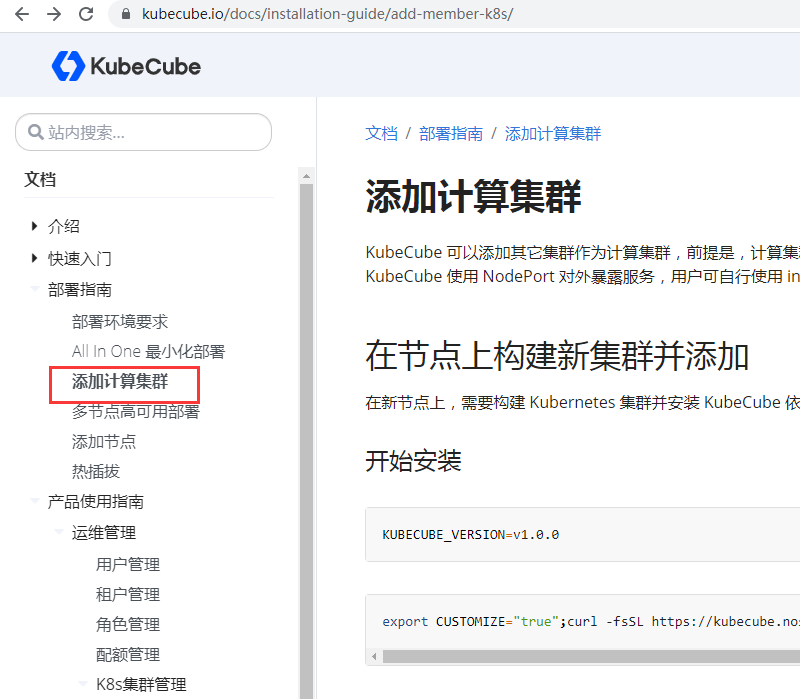800x699 pixels.
Task: Open the 租户管理 page
Action: tap(128, 594)
